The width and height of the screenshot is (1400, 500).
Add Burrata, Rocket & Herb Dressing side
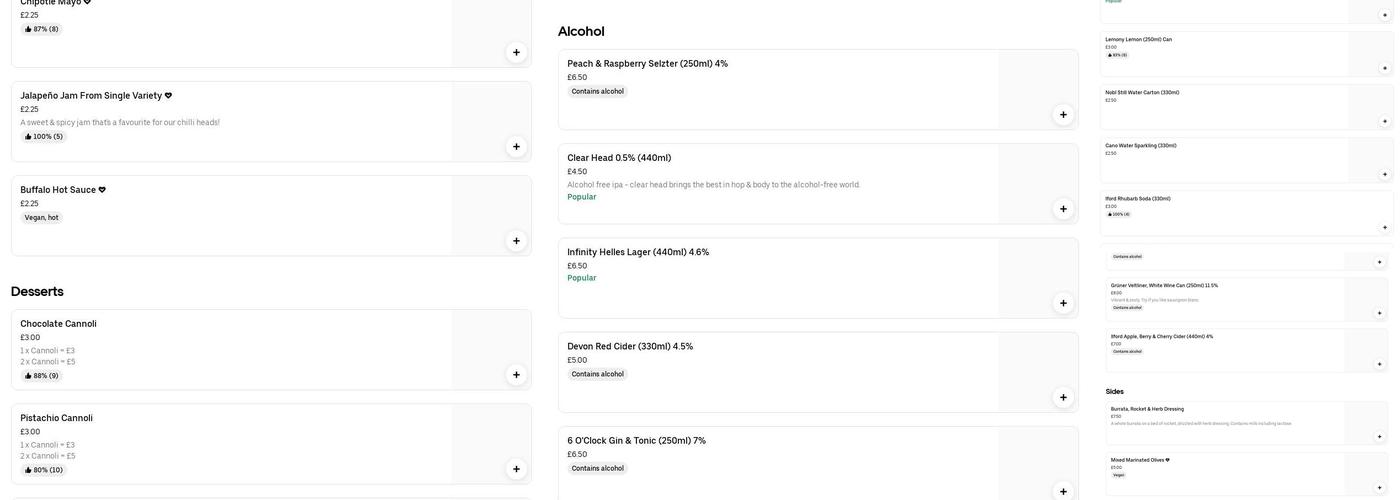click(x=1380, y=437)
